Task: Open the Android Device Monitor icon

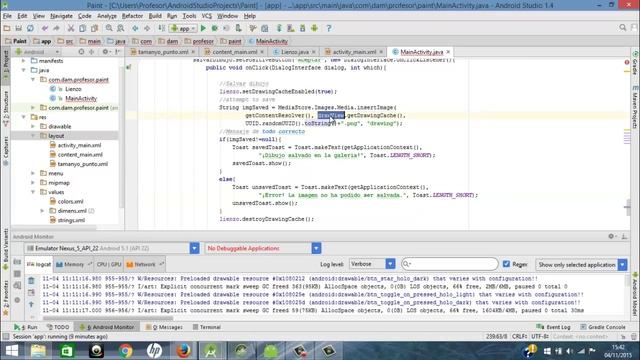Action: click(x=314, y=28)
